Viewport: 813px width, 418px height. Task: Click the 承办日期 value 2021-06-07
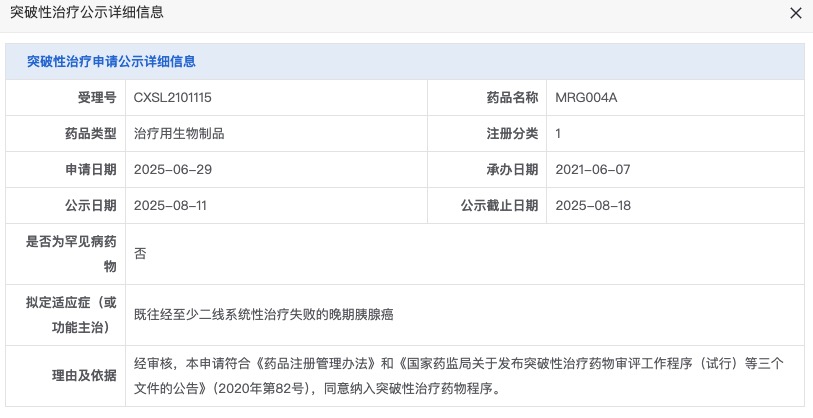(x=593, y=170)
